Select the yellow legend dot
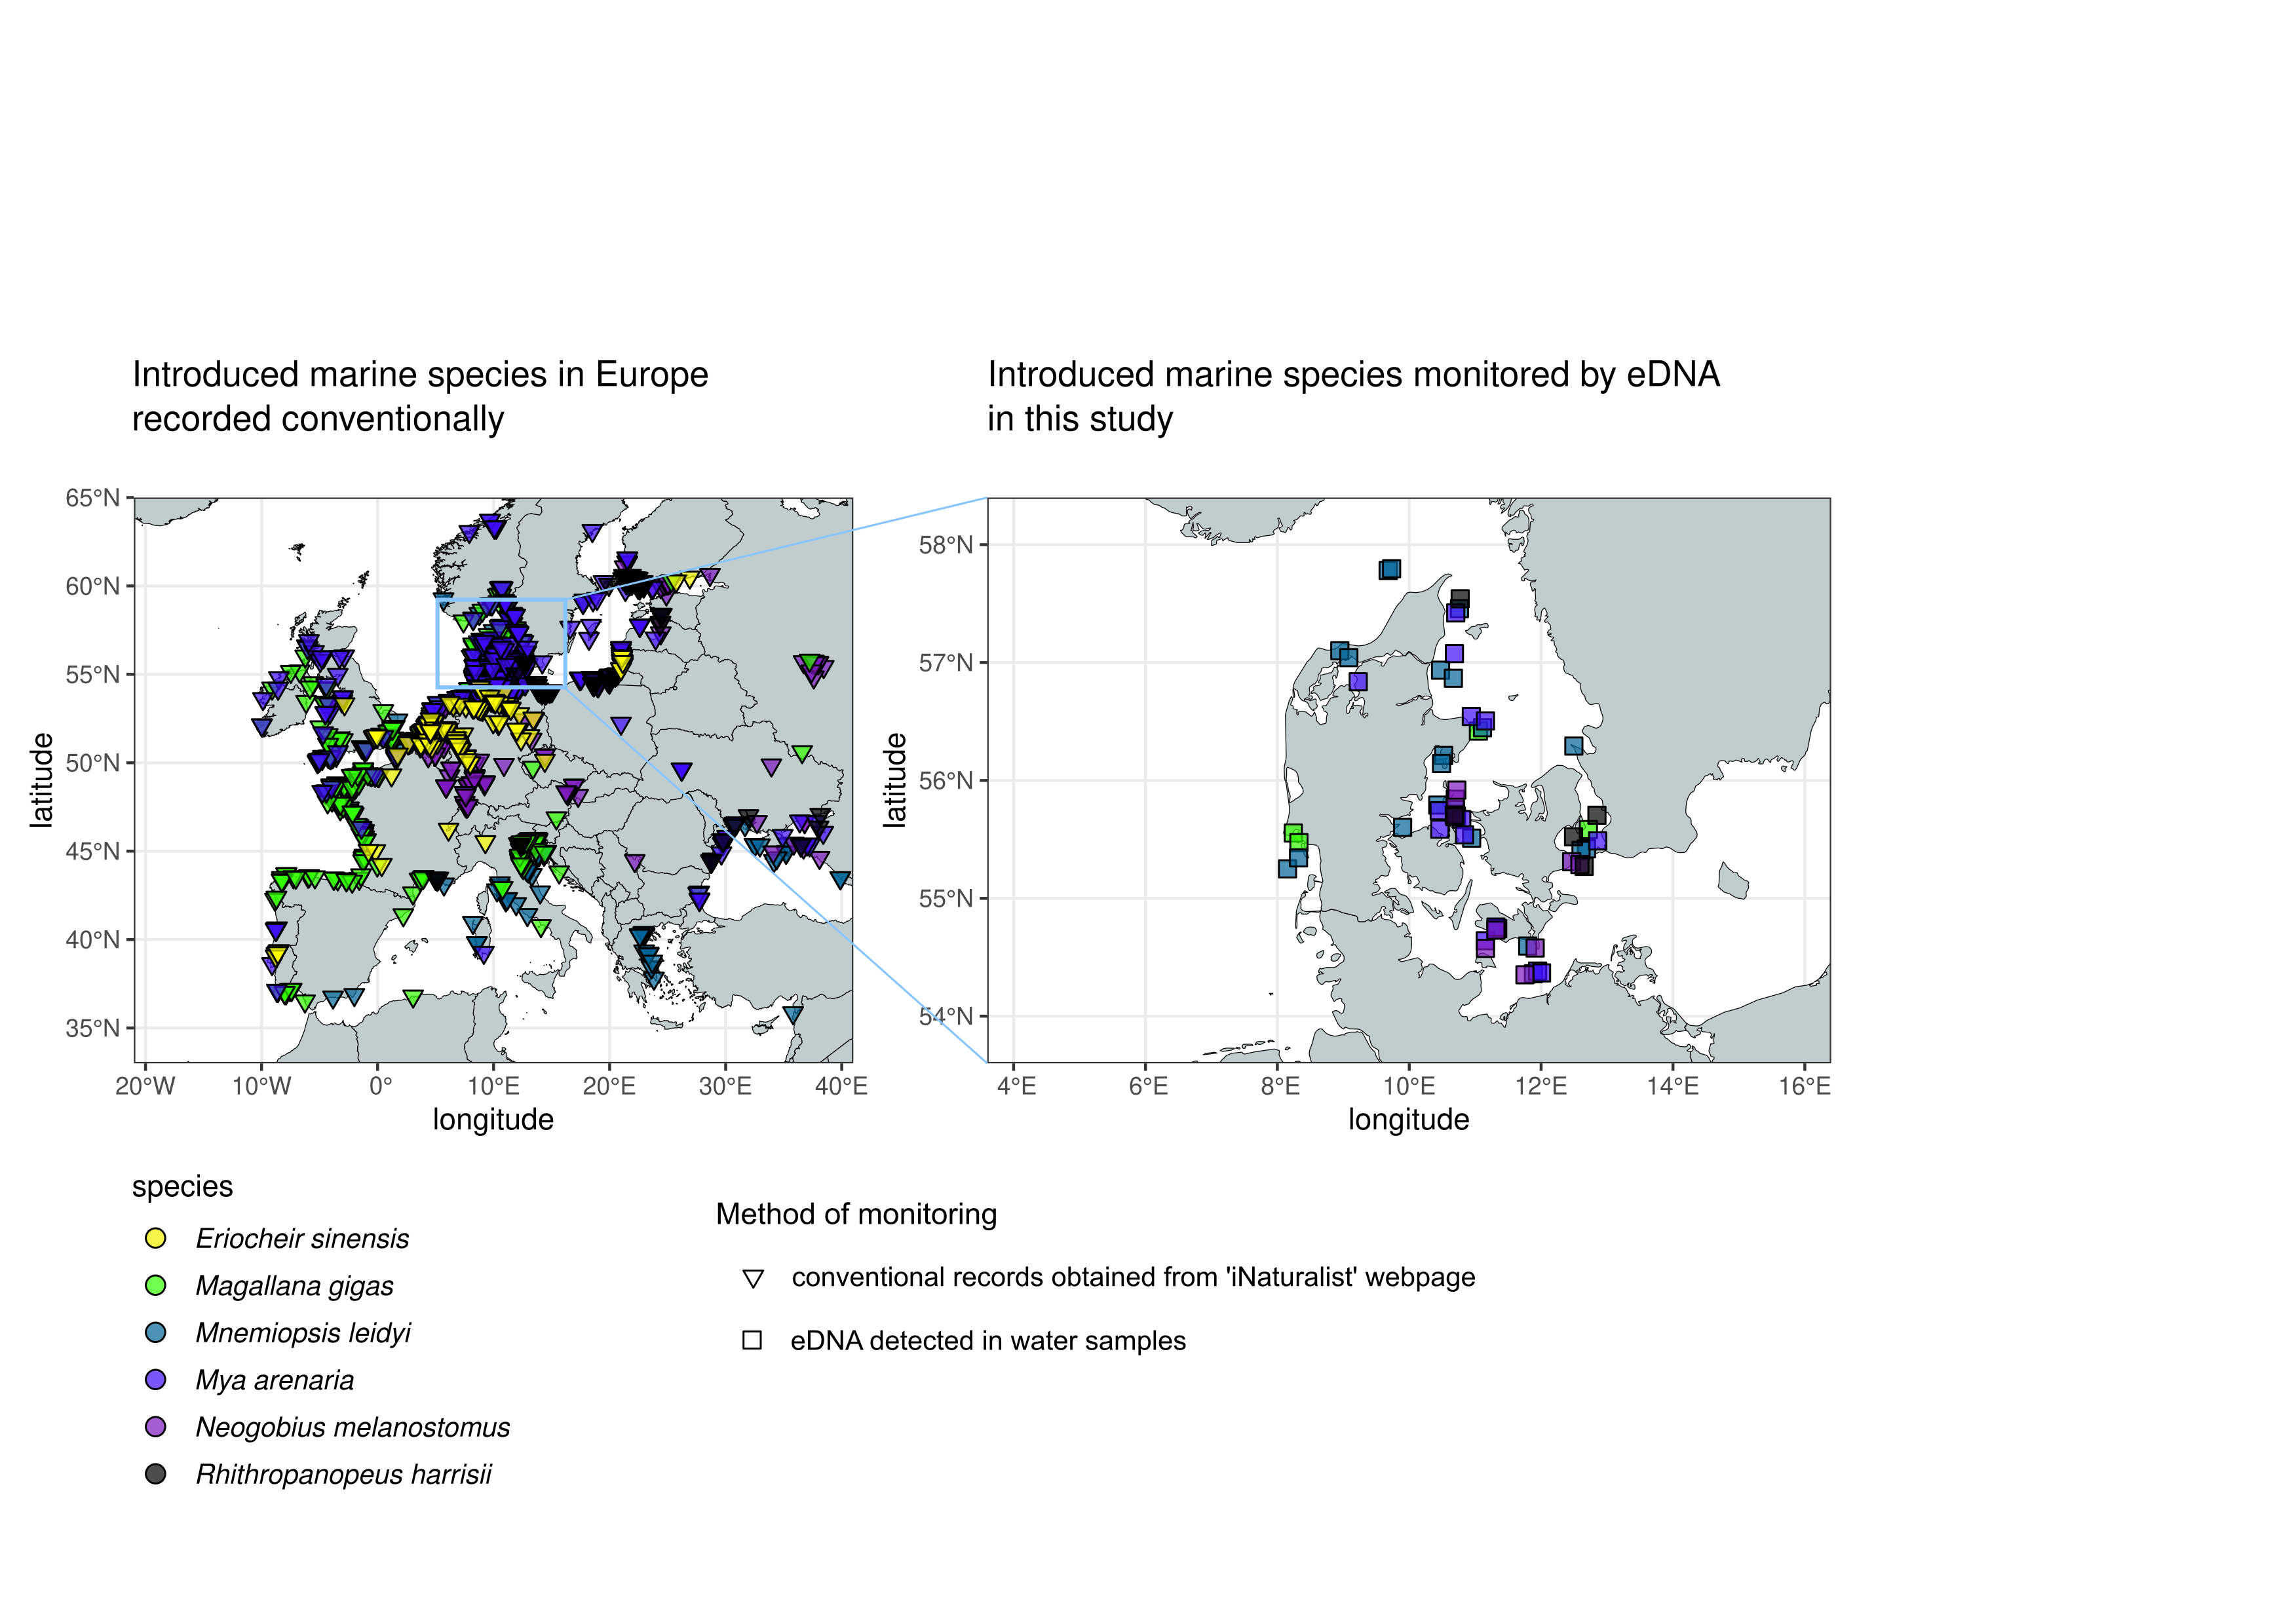The width and height of the screenshot is (2296, 1624). point(155,1237)
